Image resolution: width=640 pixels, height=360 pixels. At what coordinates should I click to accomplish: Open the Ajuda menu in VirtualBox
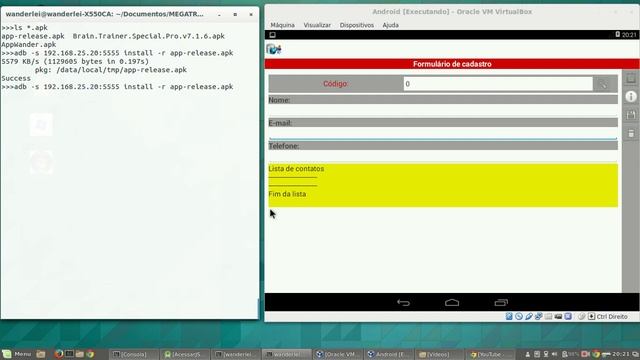(x=390, y=25)
